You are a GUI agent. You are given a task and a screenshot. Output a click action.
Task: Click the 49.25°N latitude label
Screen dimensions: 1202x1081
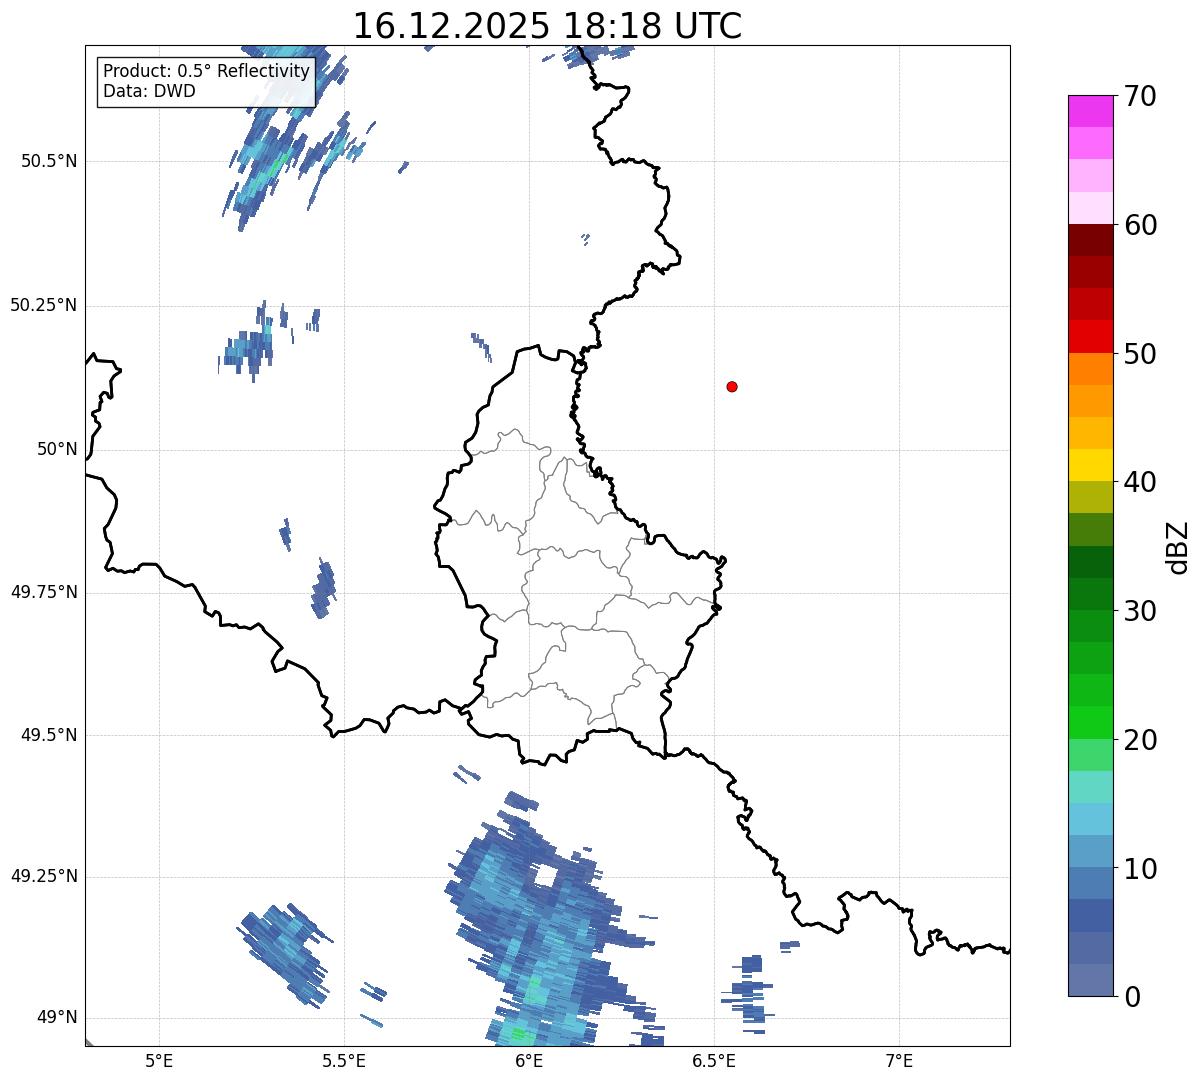pos(44,876)
